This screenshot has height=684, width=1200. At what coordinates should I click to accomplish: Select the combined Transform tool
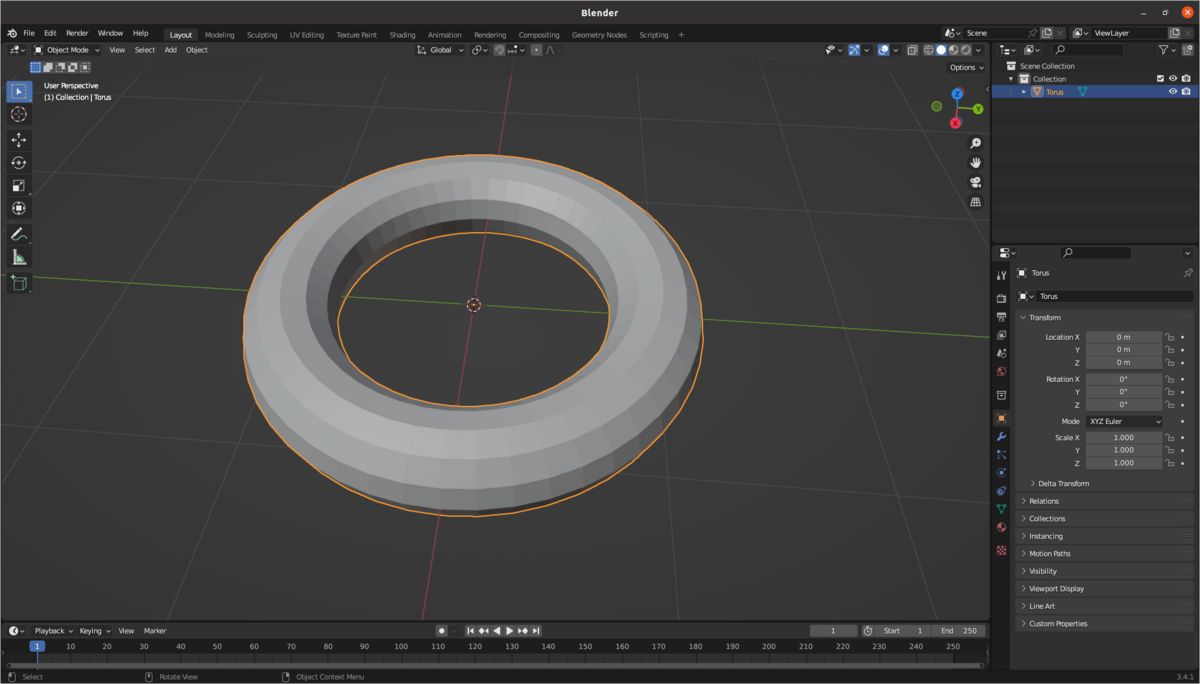tap(19, 209)
